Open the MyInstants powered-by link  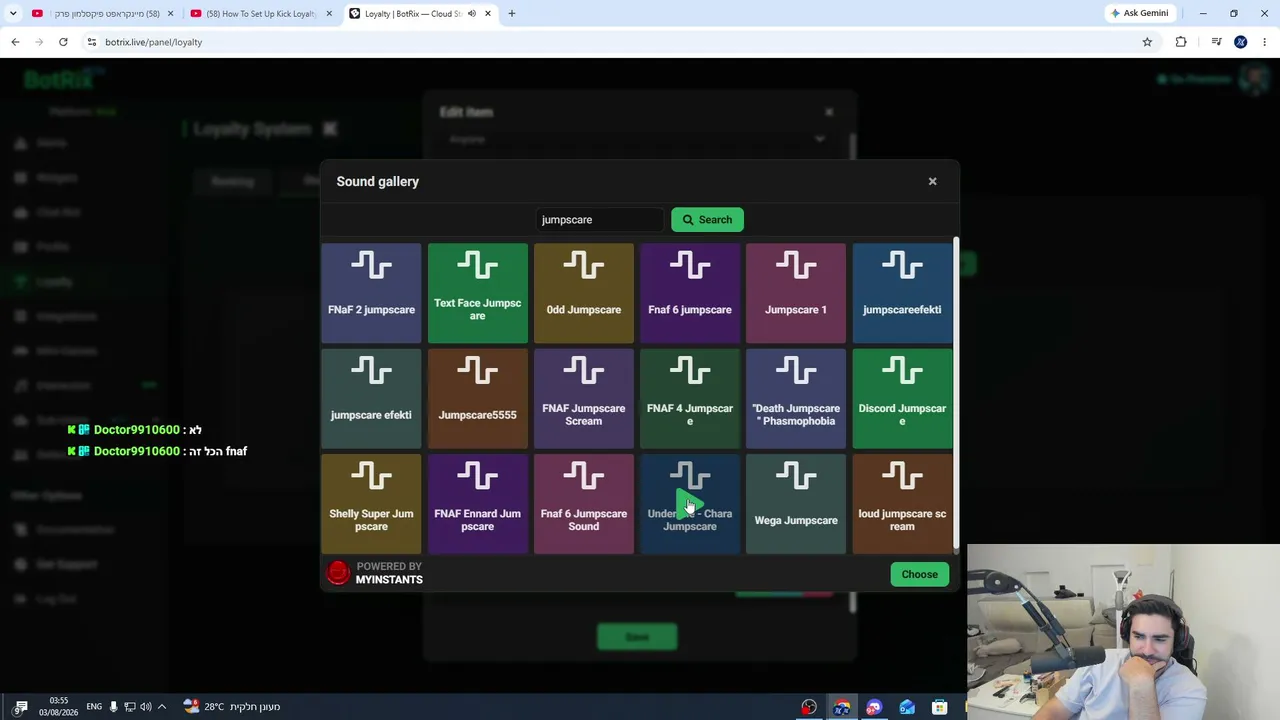tap(375, 573)
